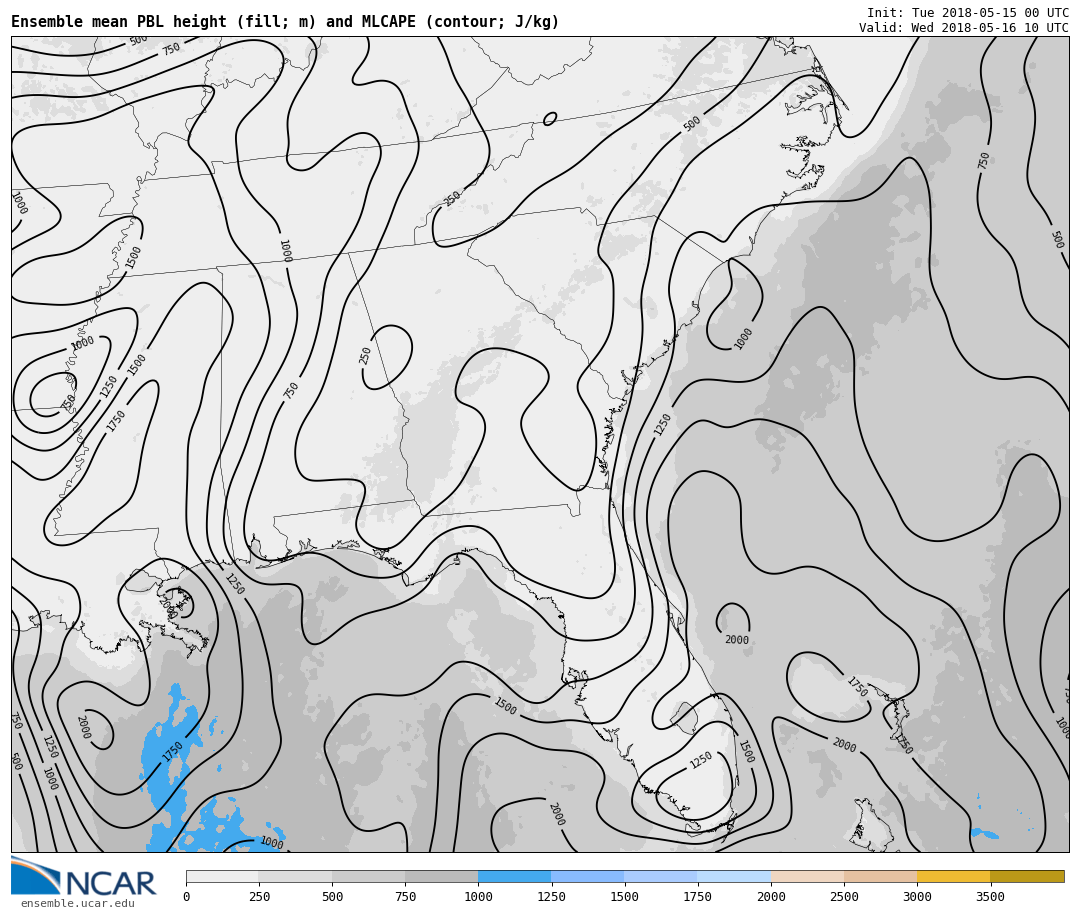The image size is (1080, 915).
Task: Pick the 1500–1750 light blue colorbar segment
Action: click(x=661, y=876)
